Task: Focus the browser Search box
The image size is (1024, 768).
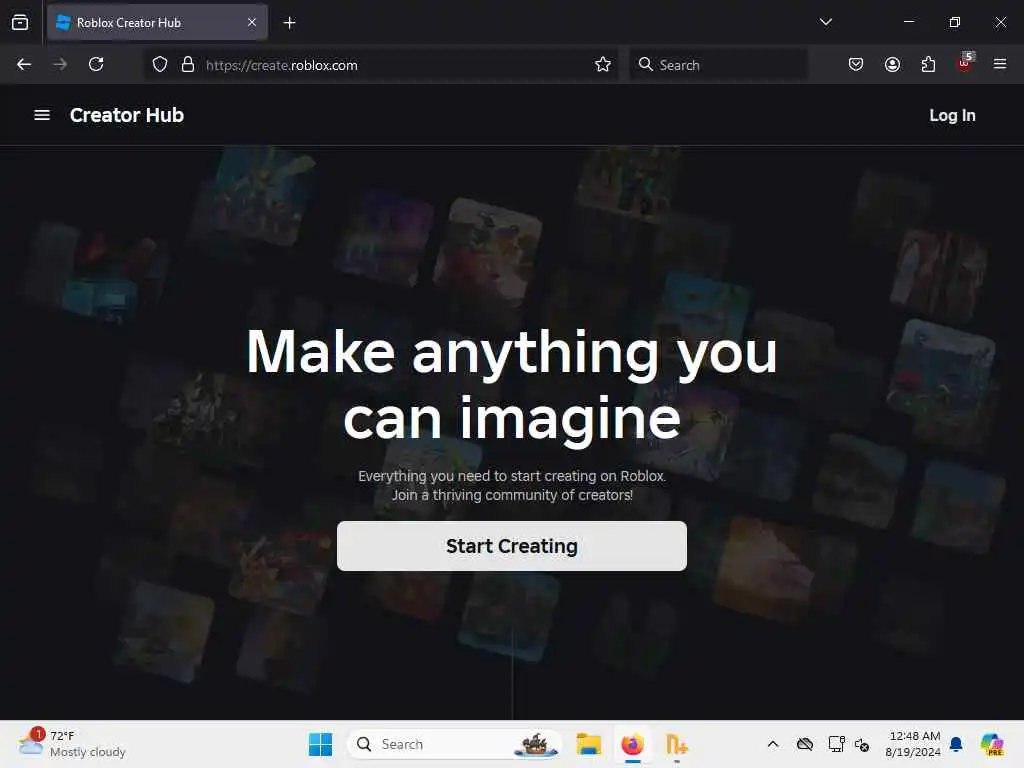Action: coord(718,65)
